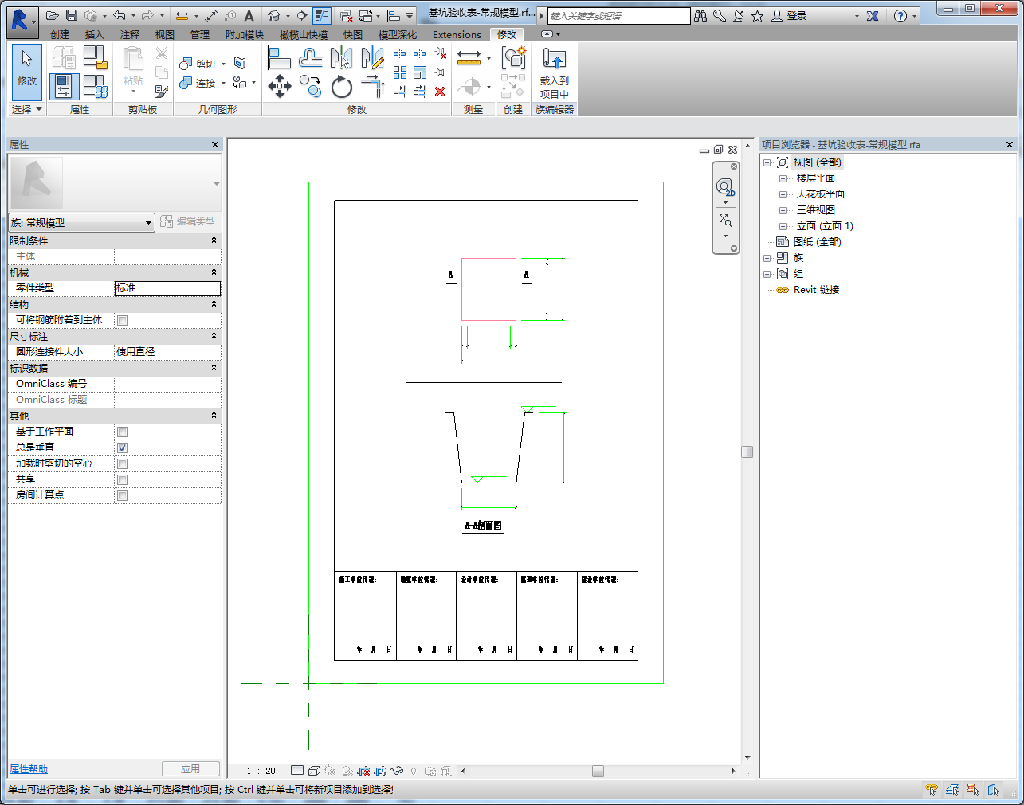Click the Align tool icon in Modify panel
The image size is (1024, 805).
[279, 58]
